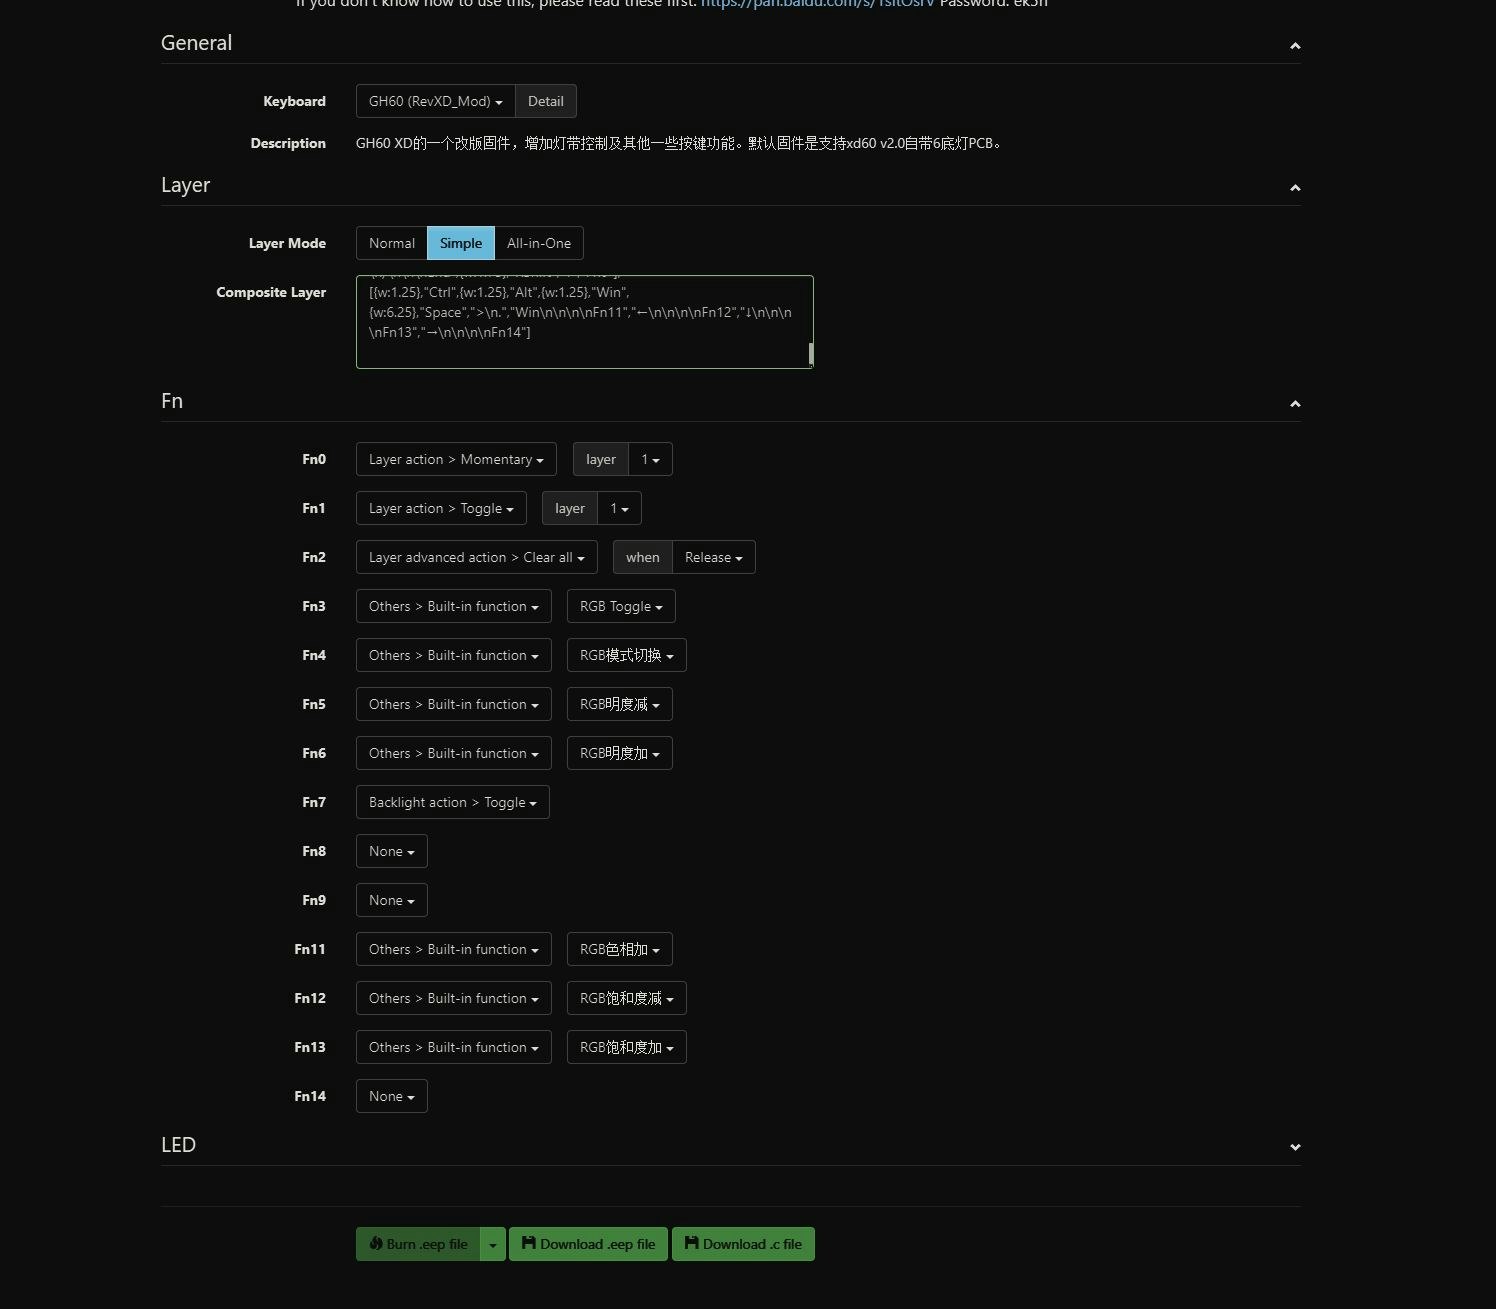Download the .eep file
The width and height of the screenshot is (1496, 1309).
coord(588,1244)
